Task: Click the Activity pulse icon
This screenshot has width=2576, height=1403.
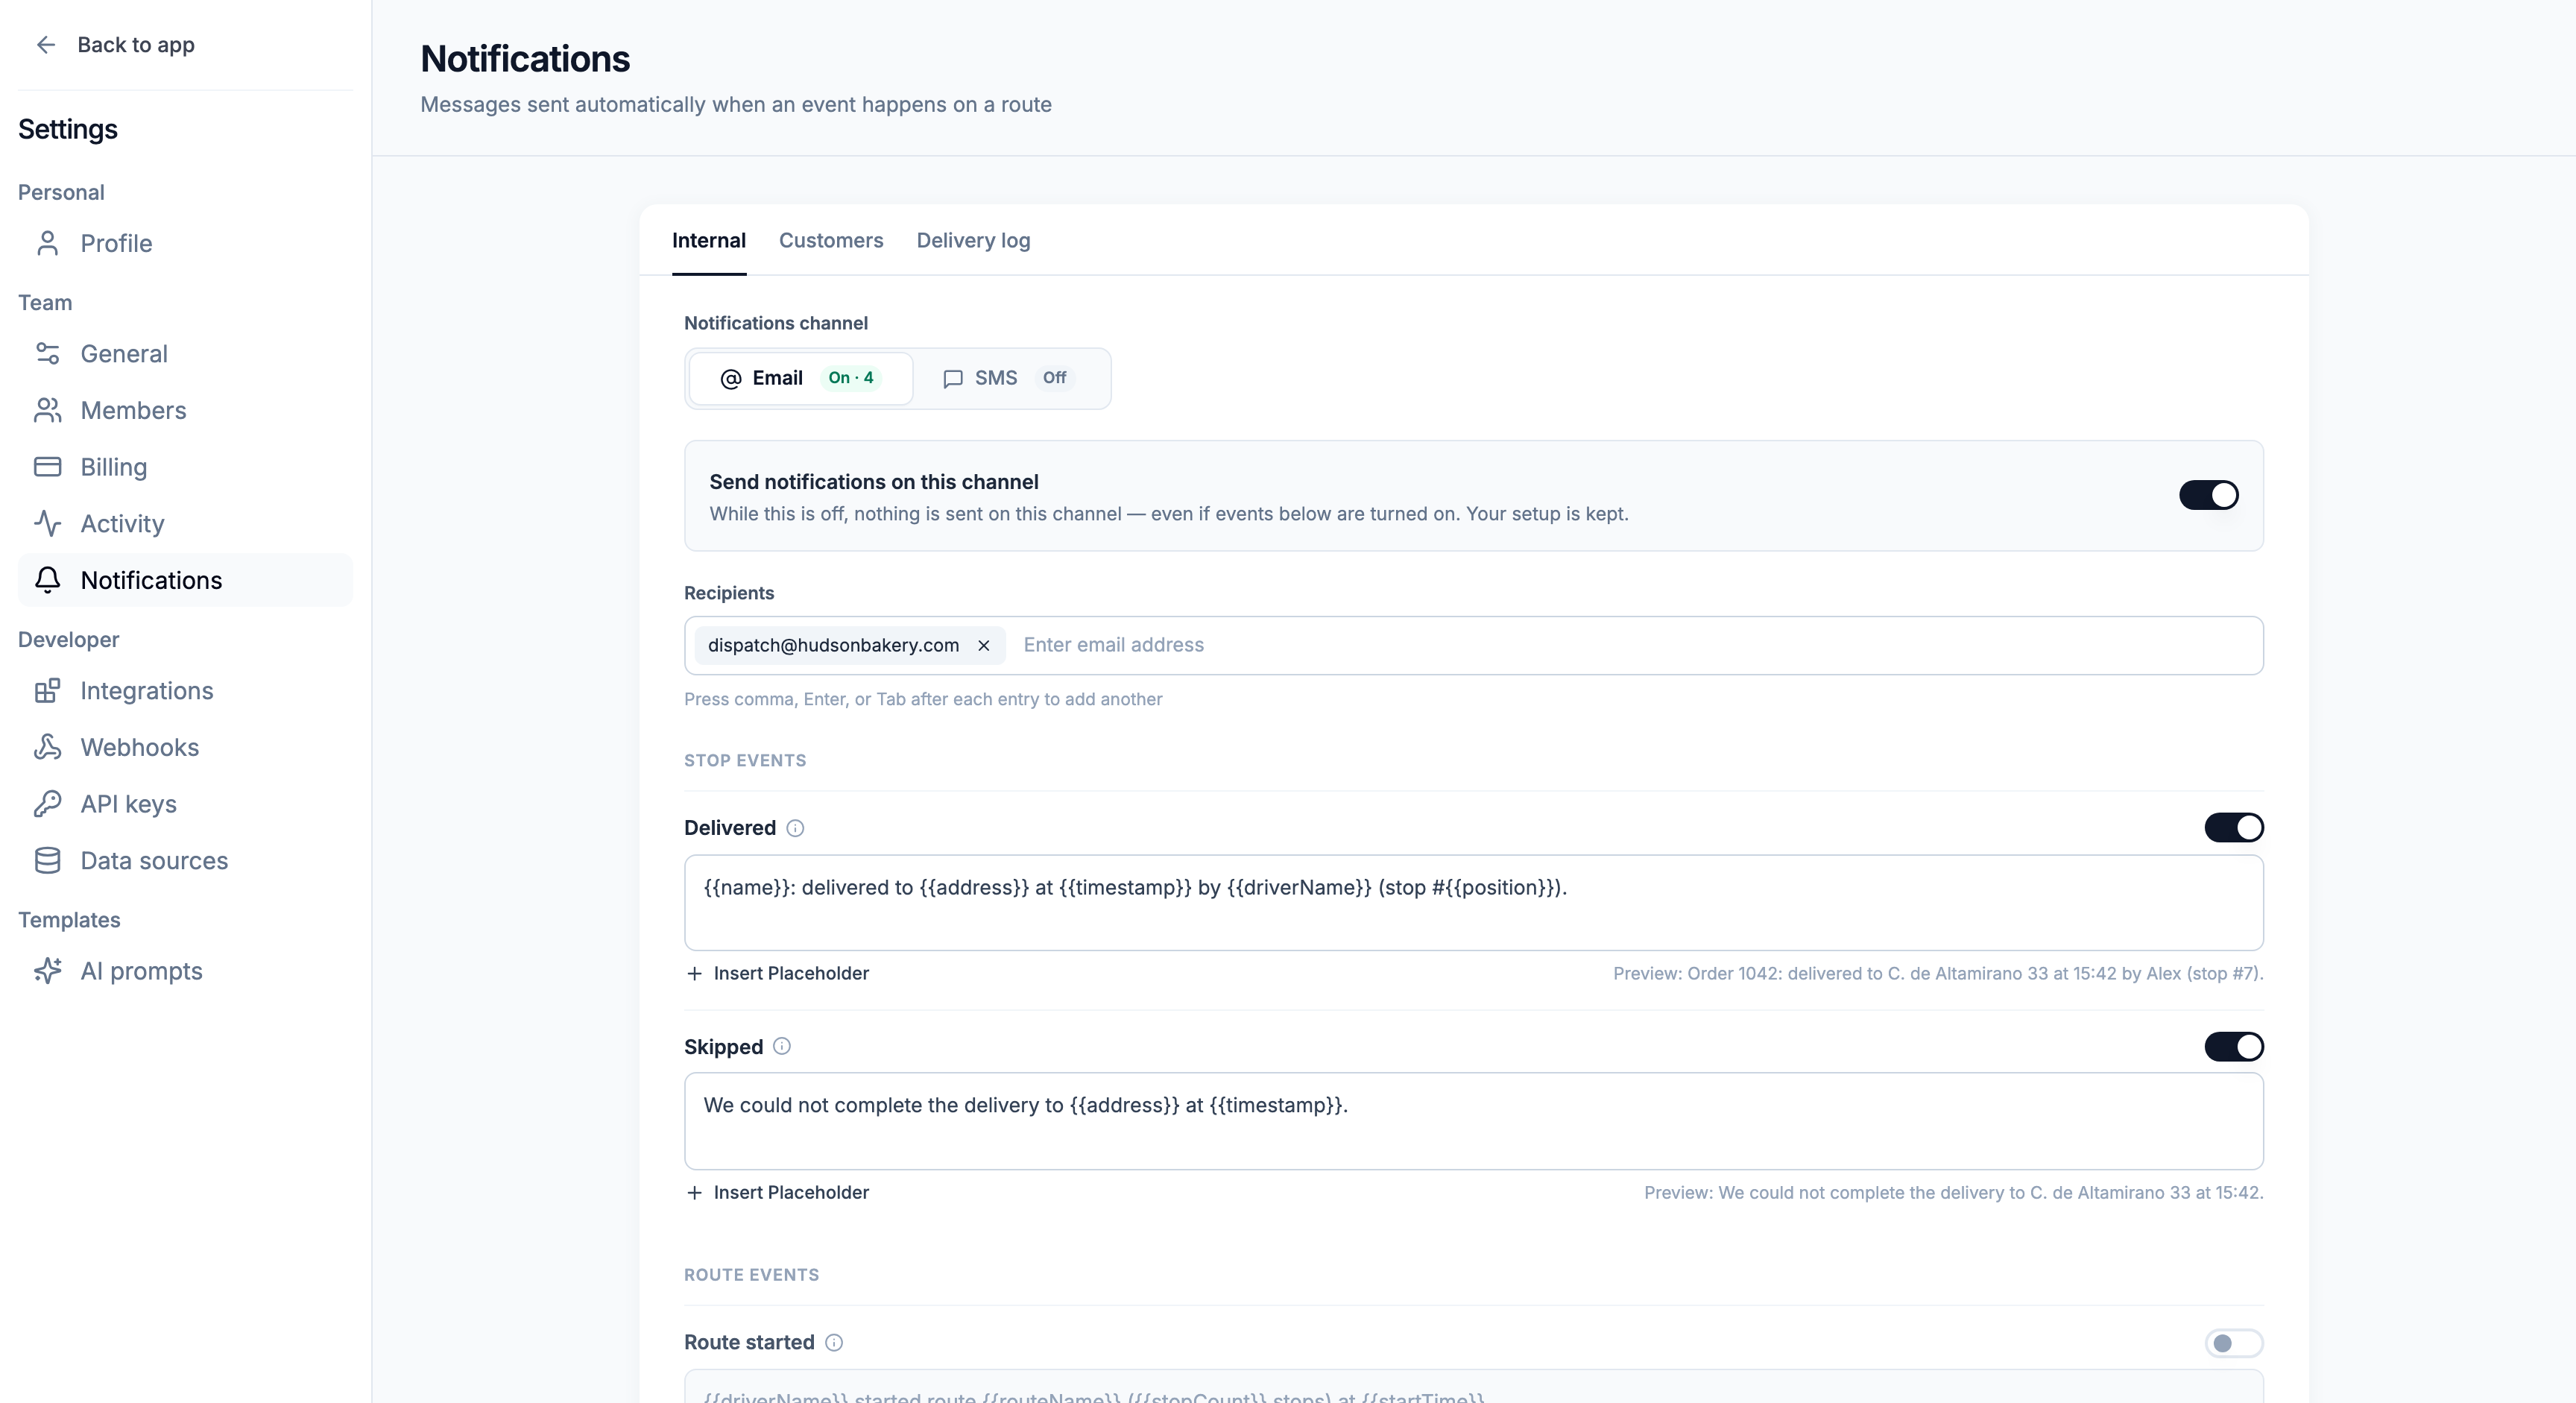Action: [x=47, y=523]
